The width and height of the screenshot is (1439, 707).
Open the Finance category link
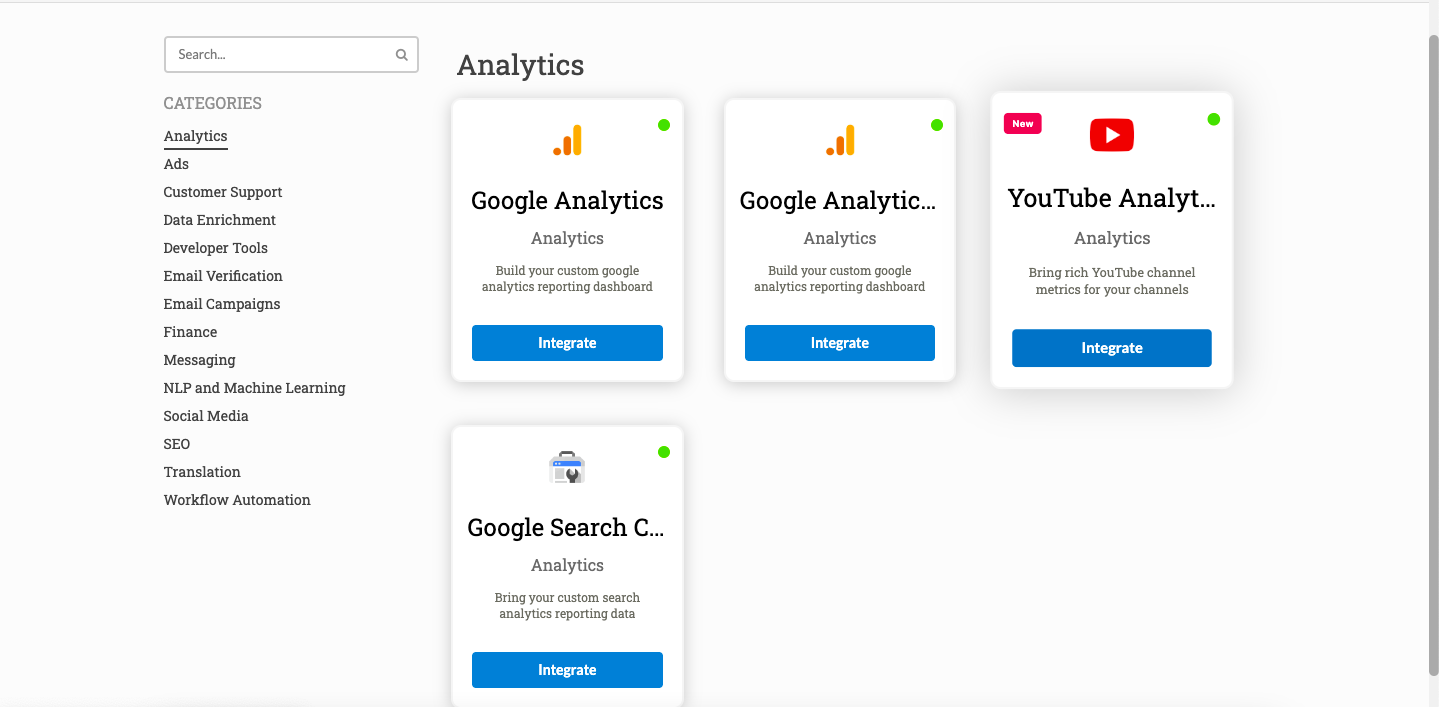coord(190,332)
